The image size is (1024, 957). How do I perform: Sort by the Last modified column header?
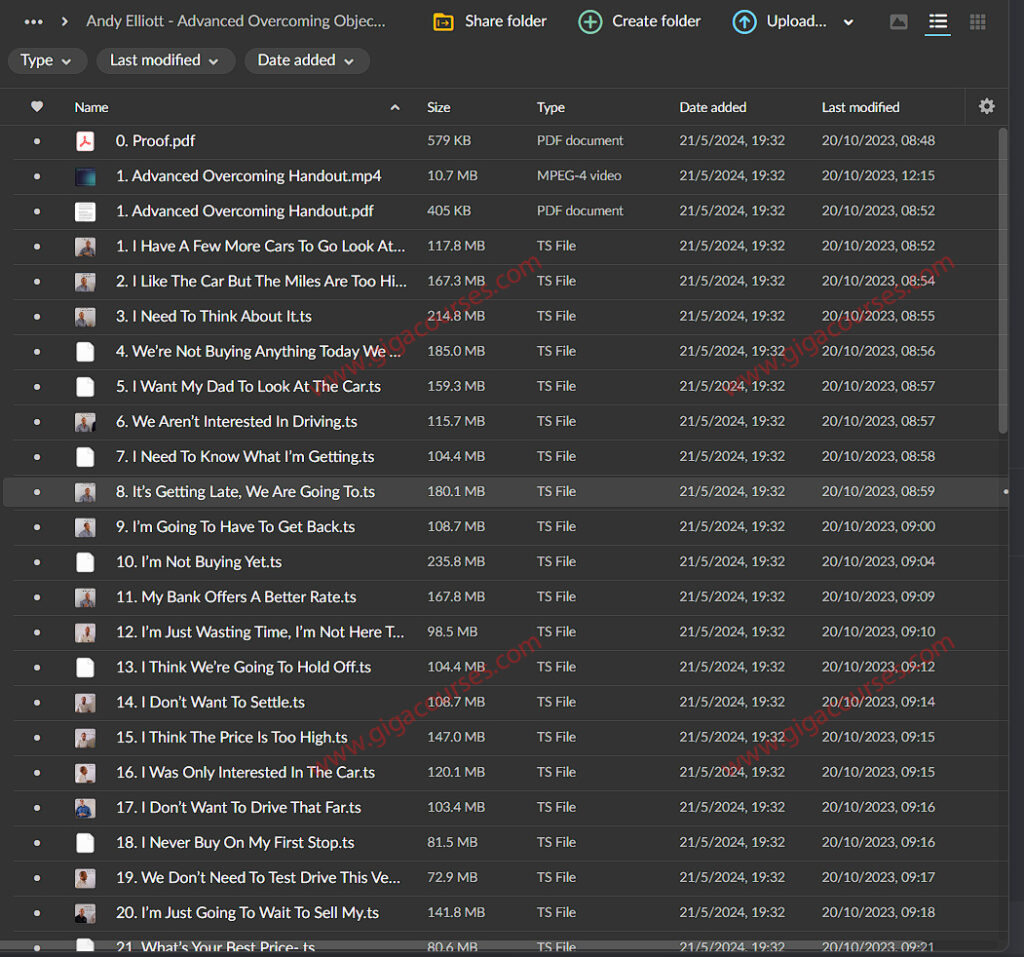[860, 107]
